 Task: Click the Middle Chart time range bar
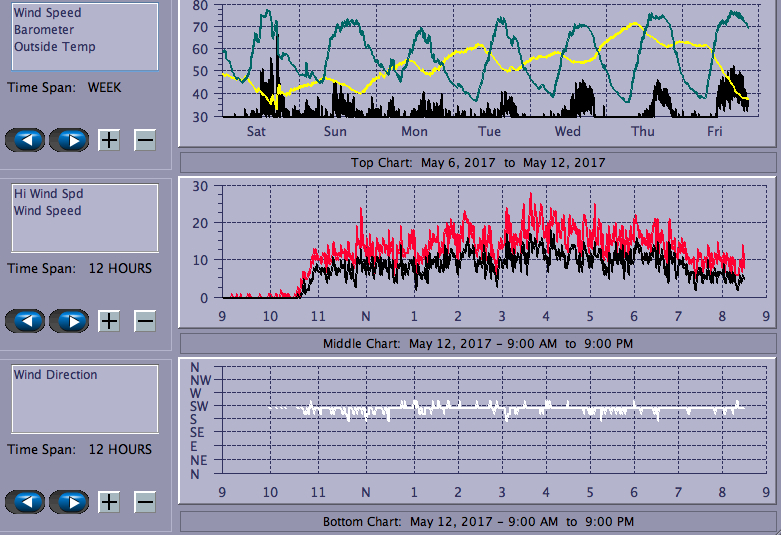(x=478, y=344)
